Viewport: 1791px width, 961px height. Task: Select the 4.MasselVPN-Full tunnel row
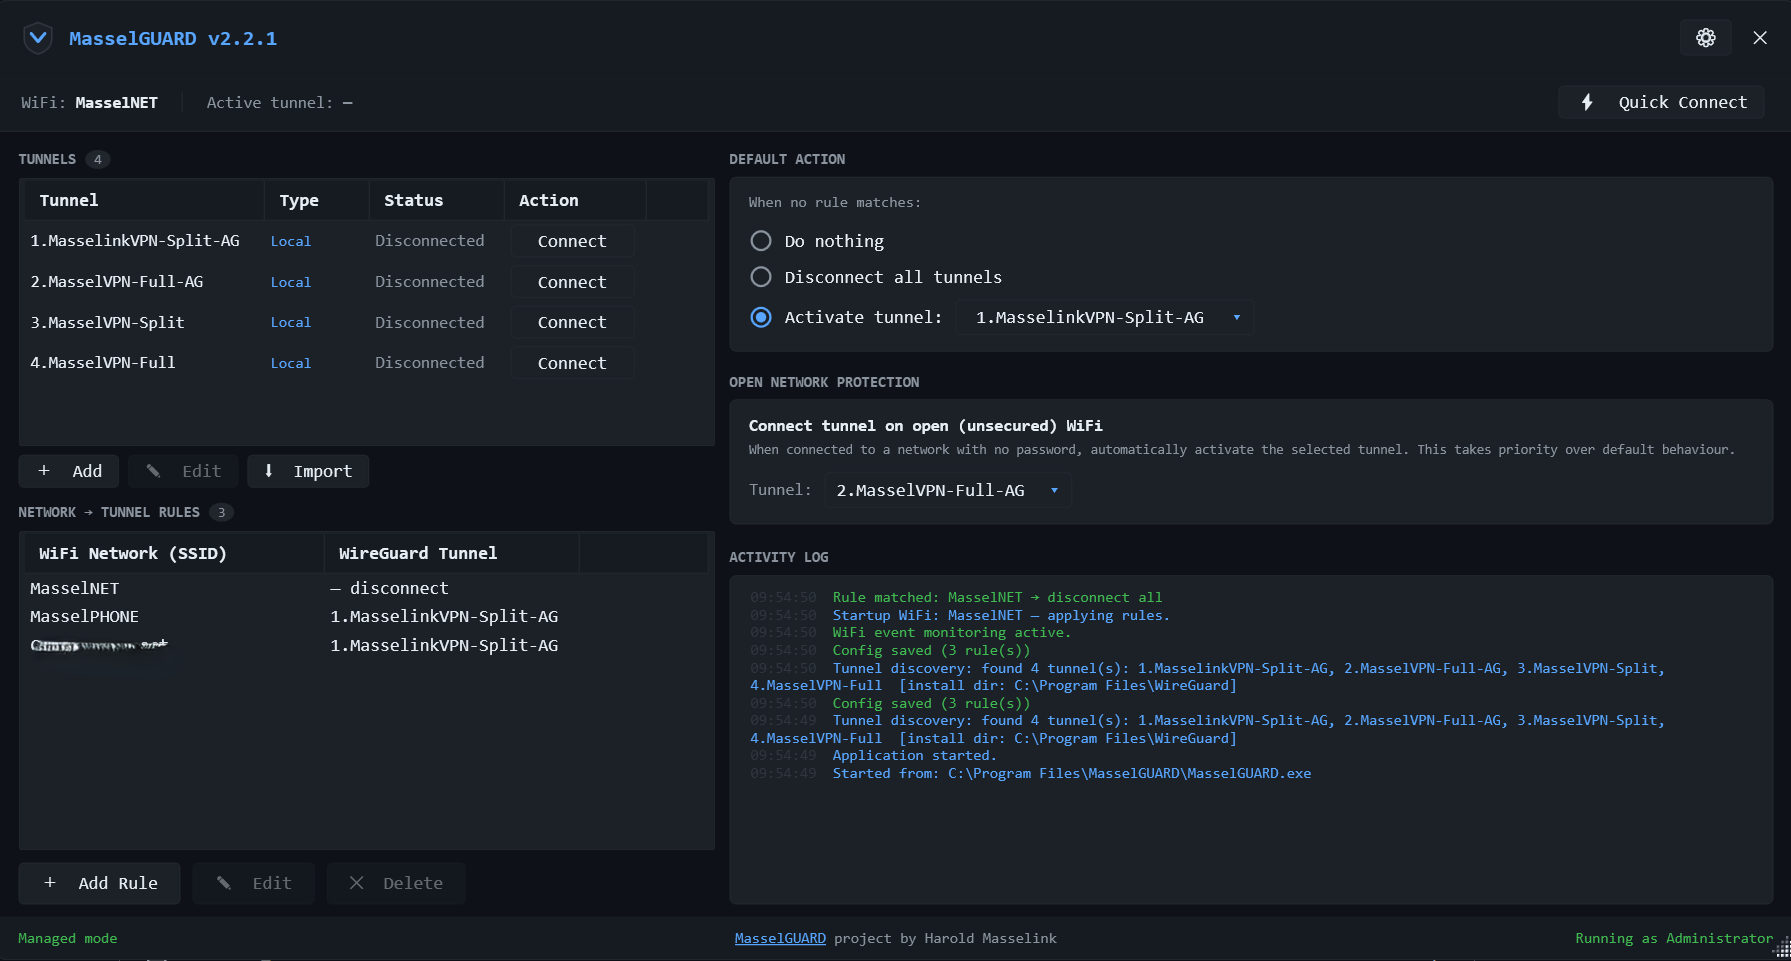[150, 362]
